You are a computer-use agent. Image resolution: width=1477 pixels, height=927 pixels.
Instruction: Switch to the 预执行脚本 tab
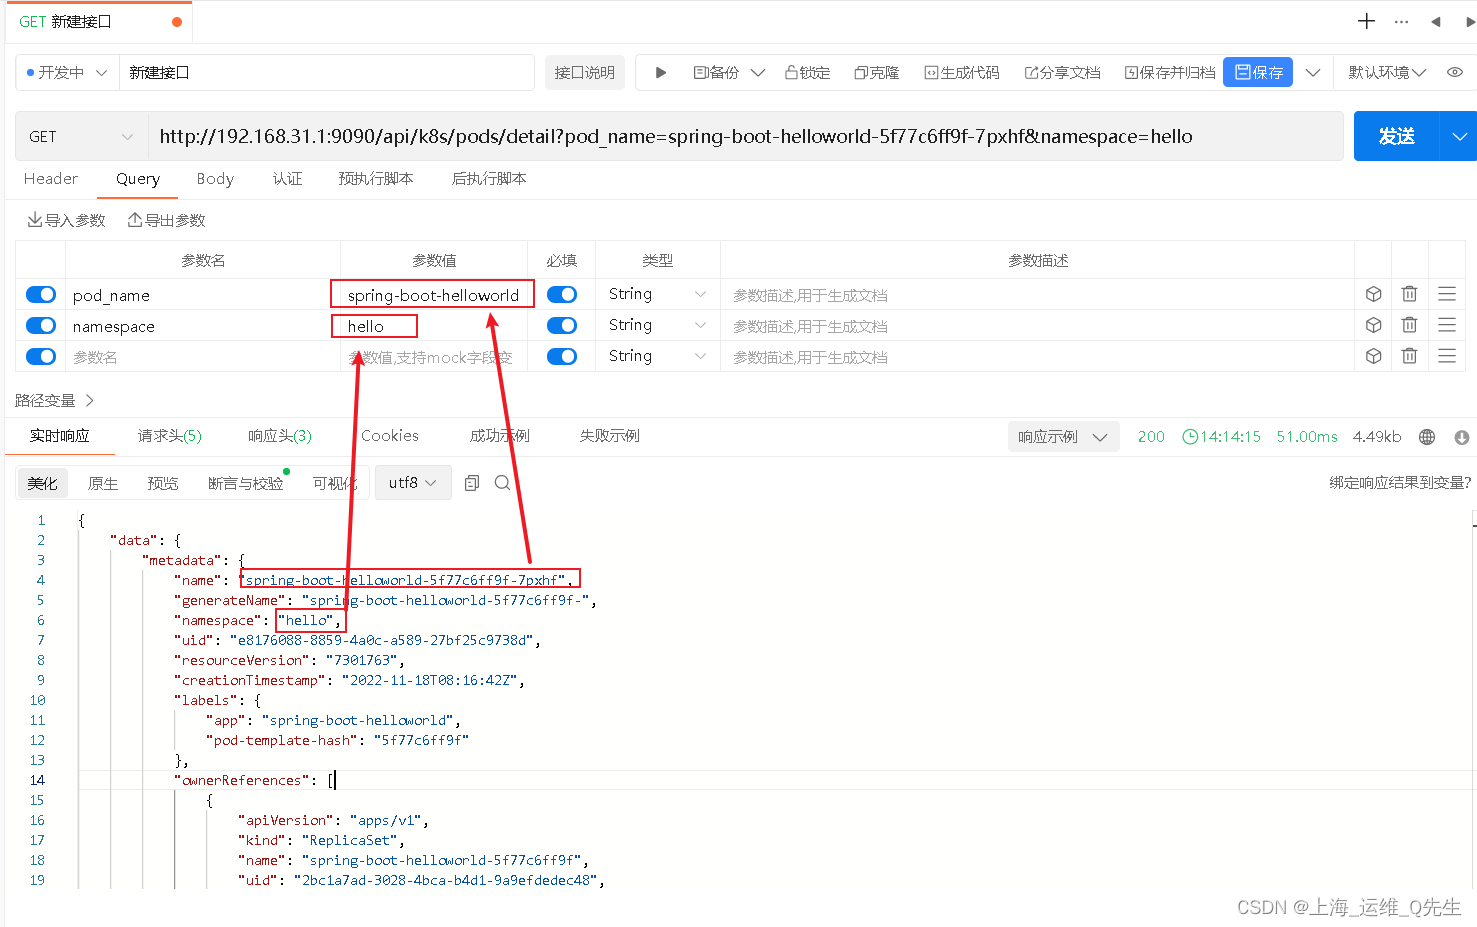[376, 178]
